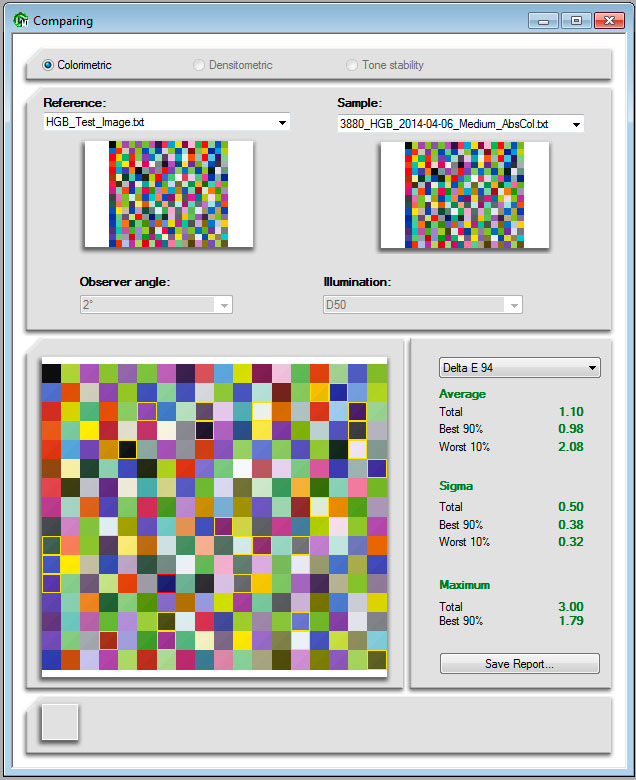
Task: Maximize the Comparing window
Action: (x=575, y=20)
